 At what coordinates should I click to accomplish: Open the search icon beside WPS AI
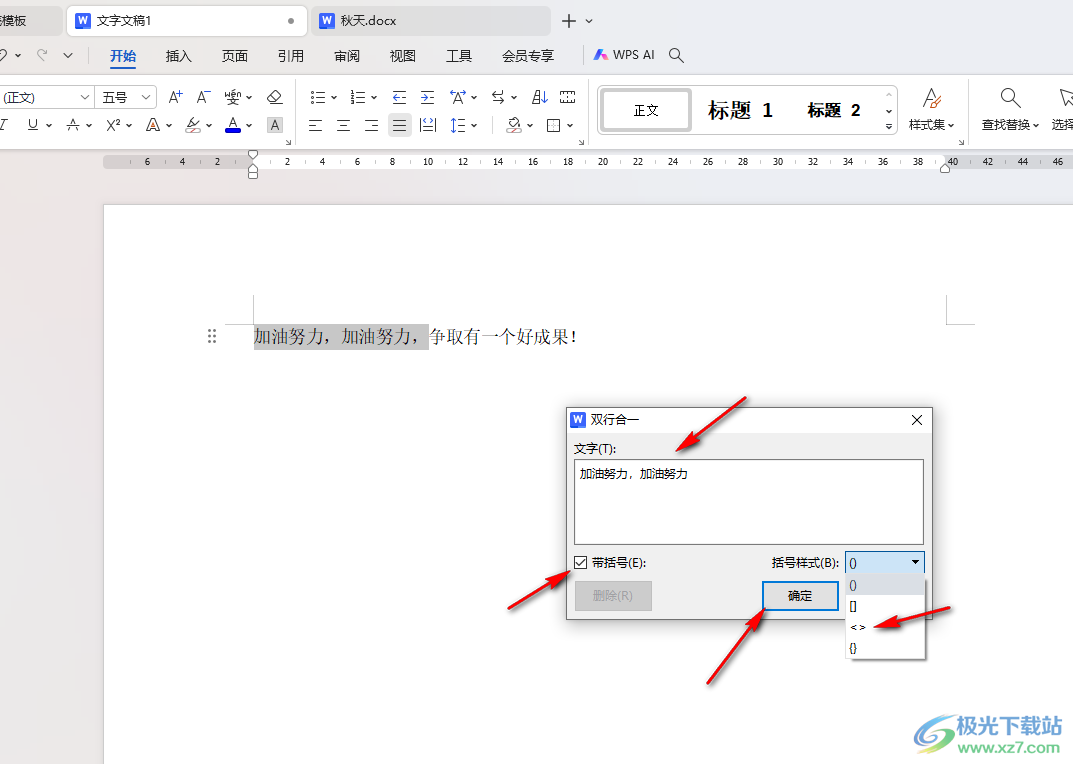[x=676, y=56]
